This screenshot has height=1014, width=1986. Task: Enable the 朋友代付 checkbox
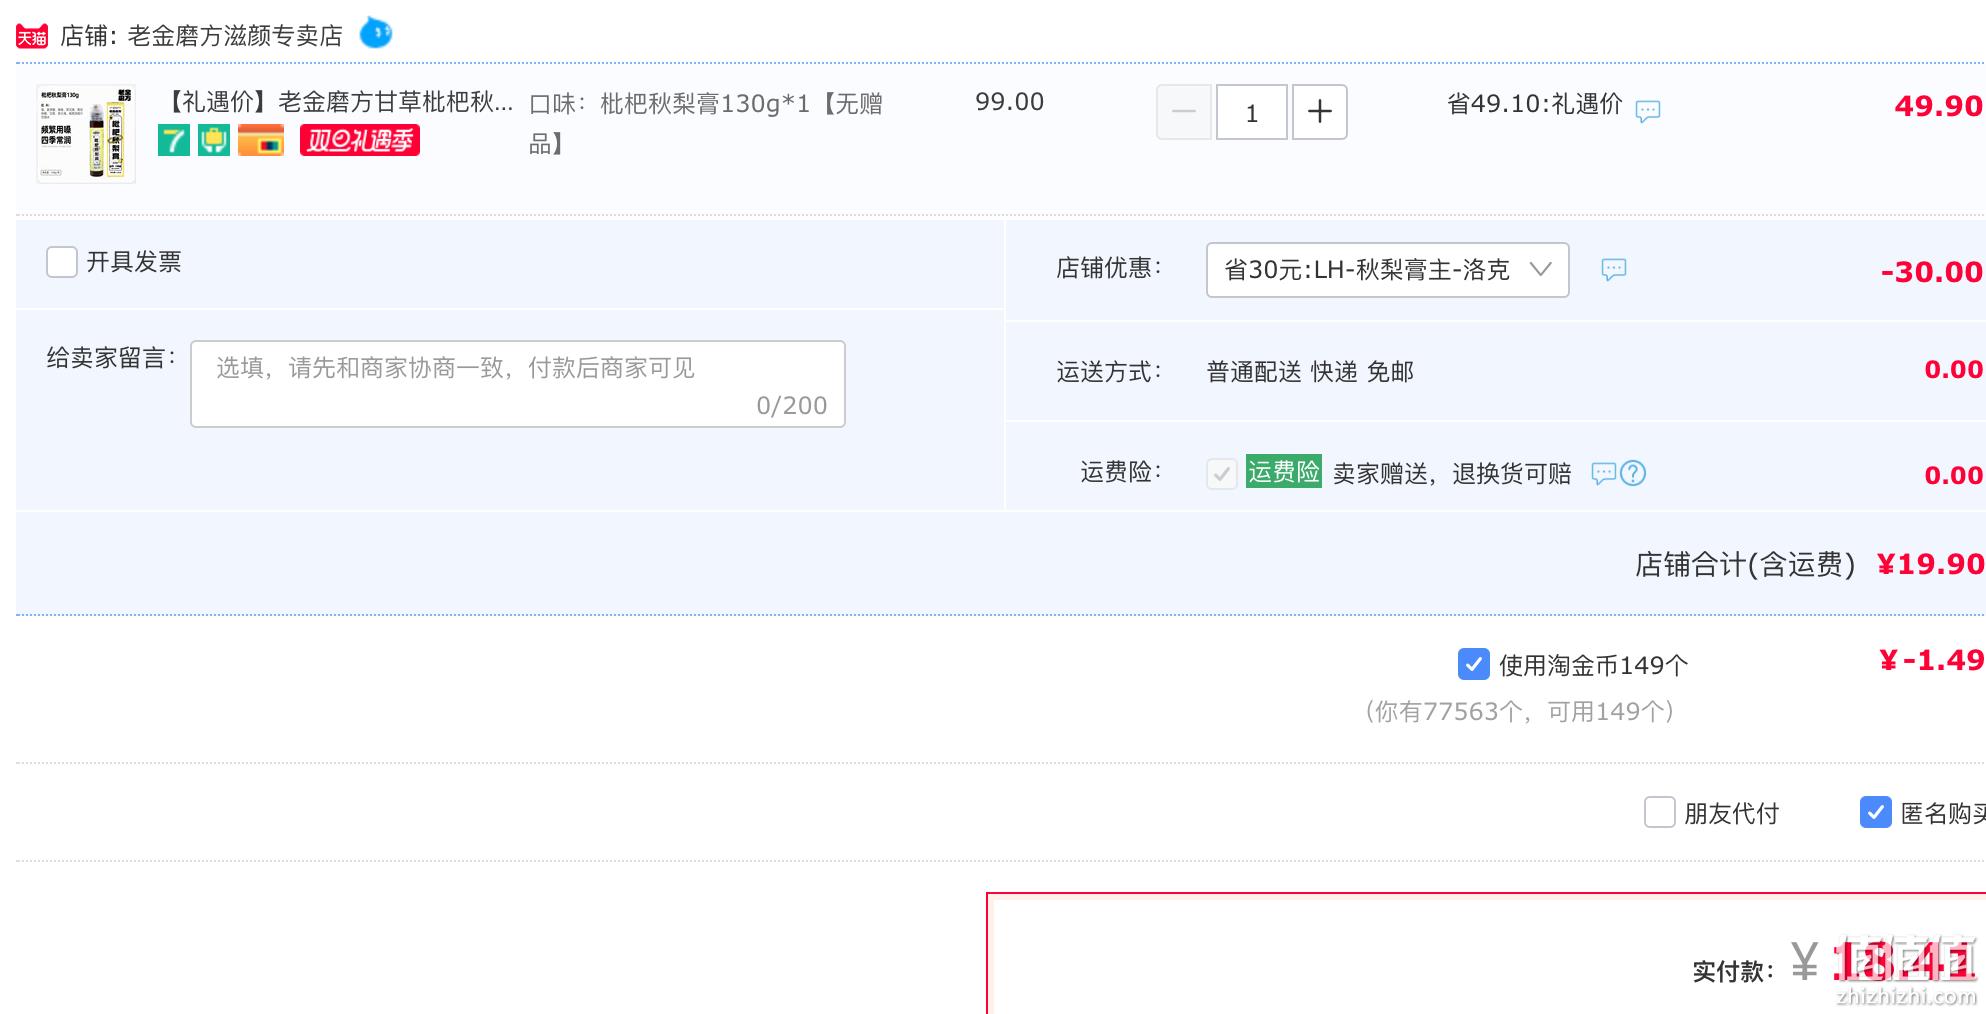click(x=1660, y=812)
